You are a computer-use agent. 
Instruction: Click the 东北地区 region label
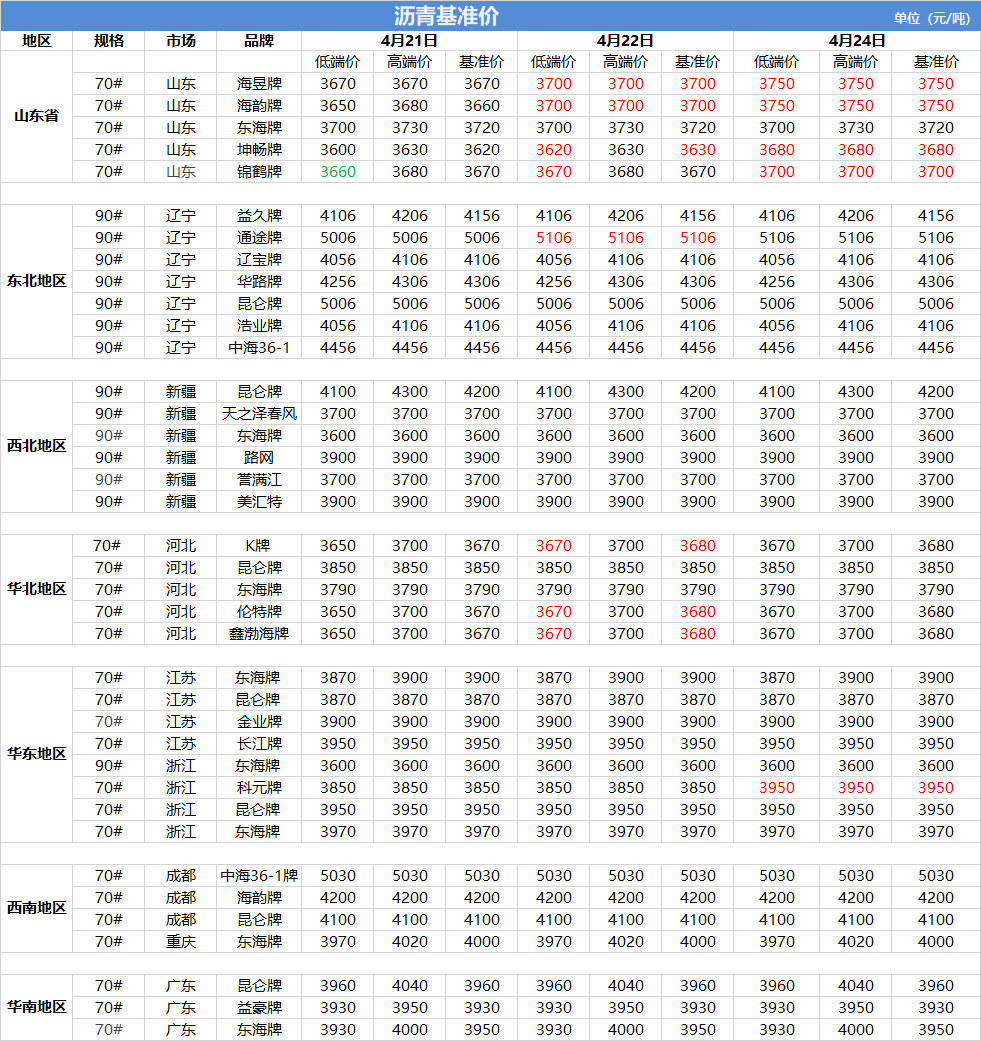coord(36,281)
